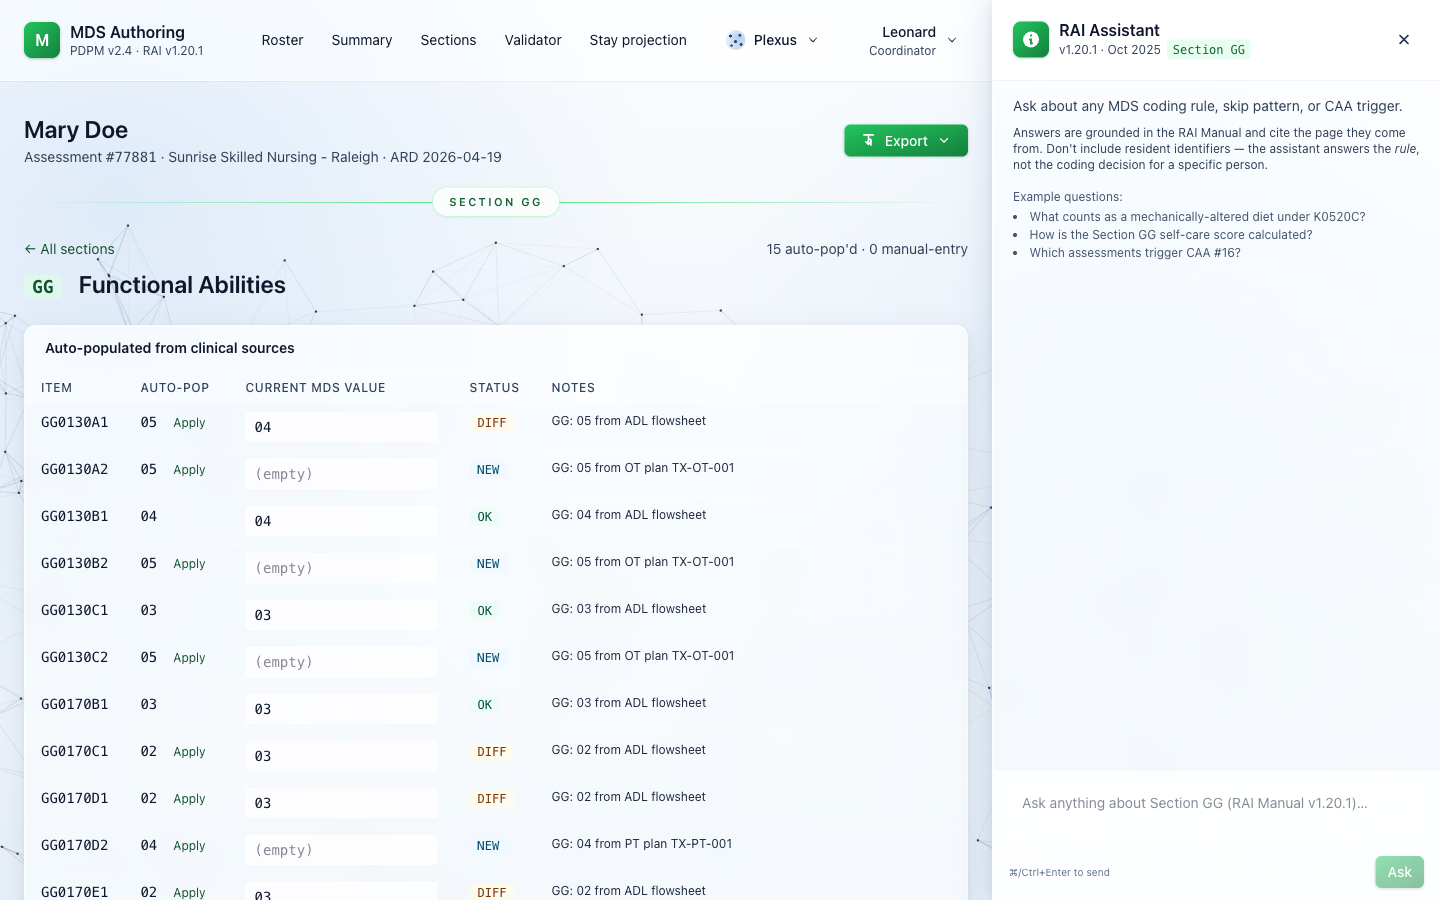
Task: Focus the Ask anything about Section GG field
Action: click(x=1216, y=812)
